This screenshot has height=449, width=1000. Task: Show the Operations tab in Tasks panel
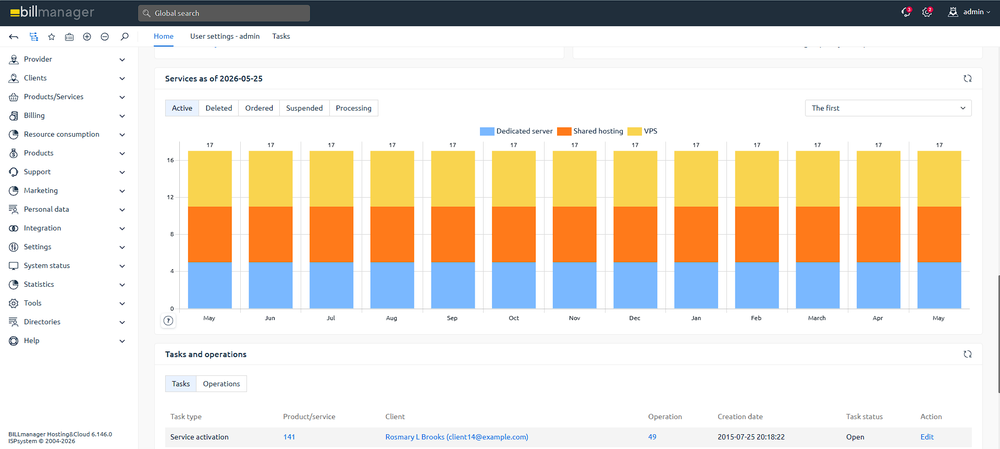click(221, 384)
